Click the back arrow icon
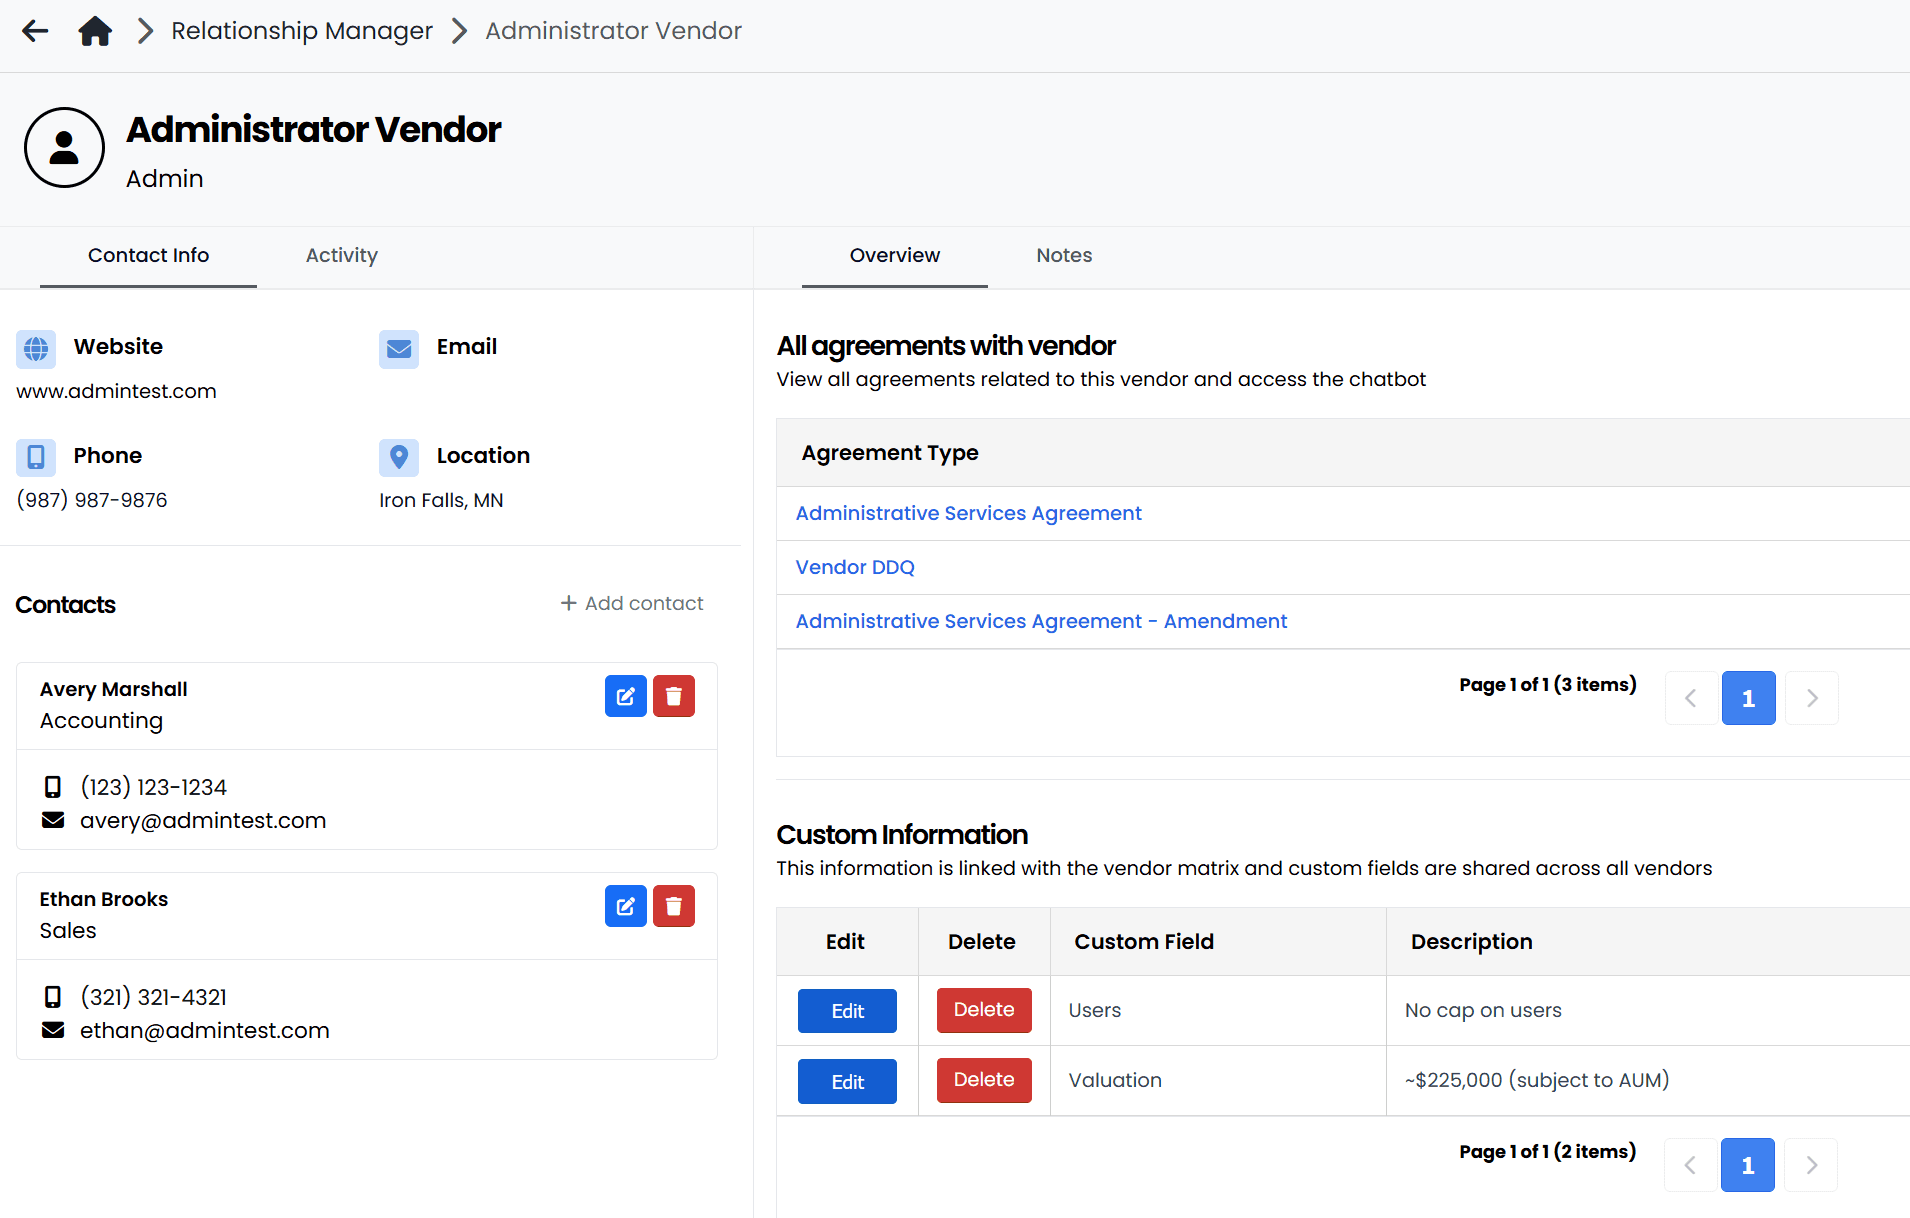This screenshot has height=1218, width=1910. click(x=35, y=31)
